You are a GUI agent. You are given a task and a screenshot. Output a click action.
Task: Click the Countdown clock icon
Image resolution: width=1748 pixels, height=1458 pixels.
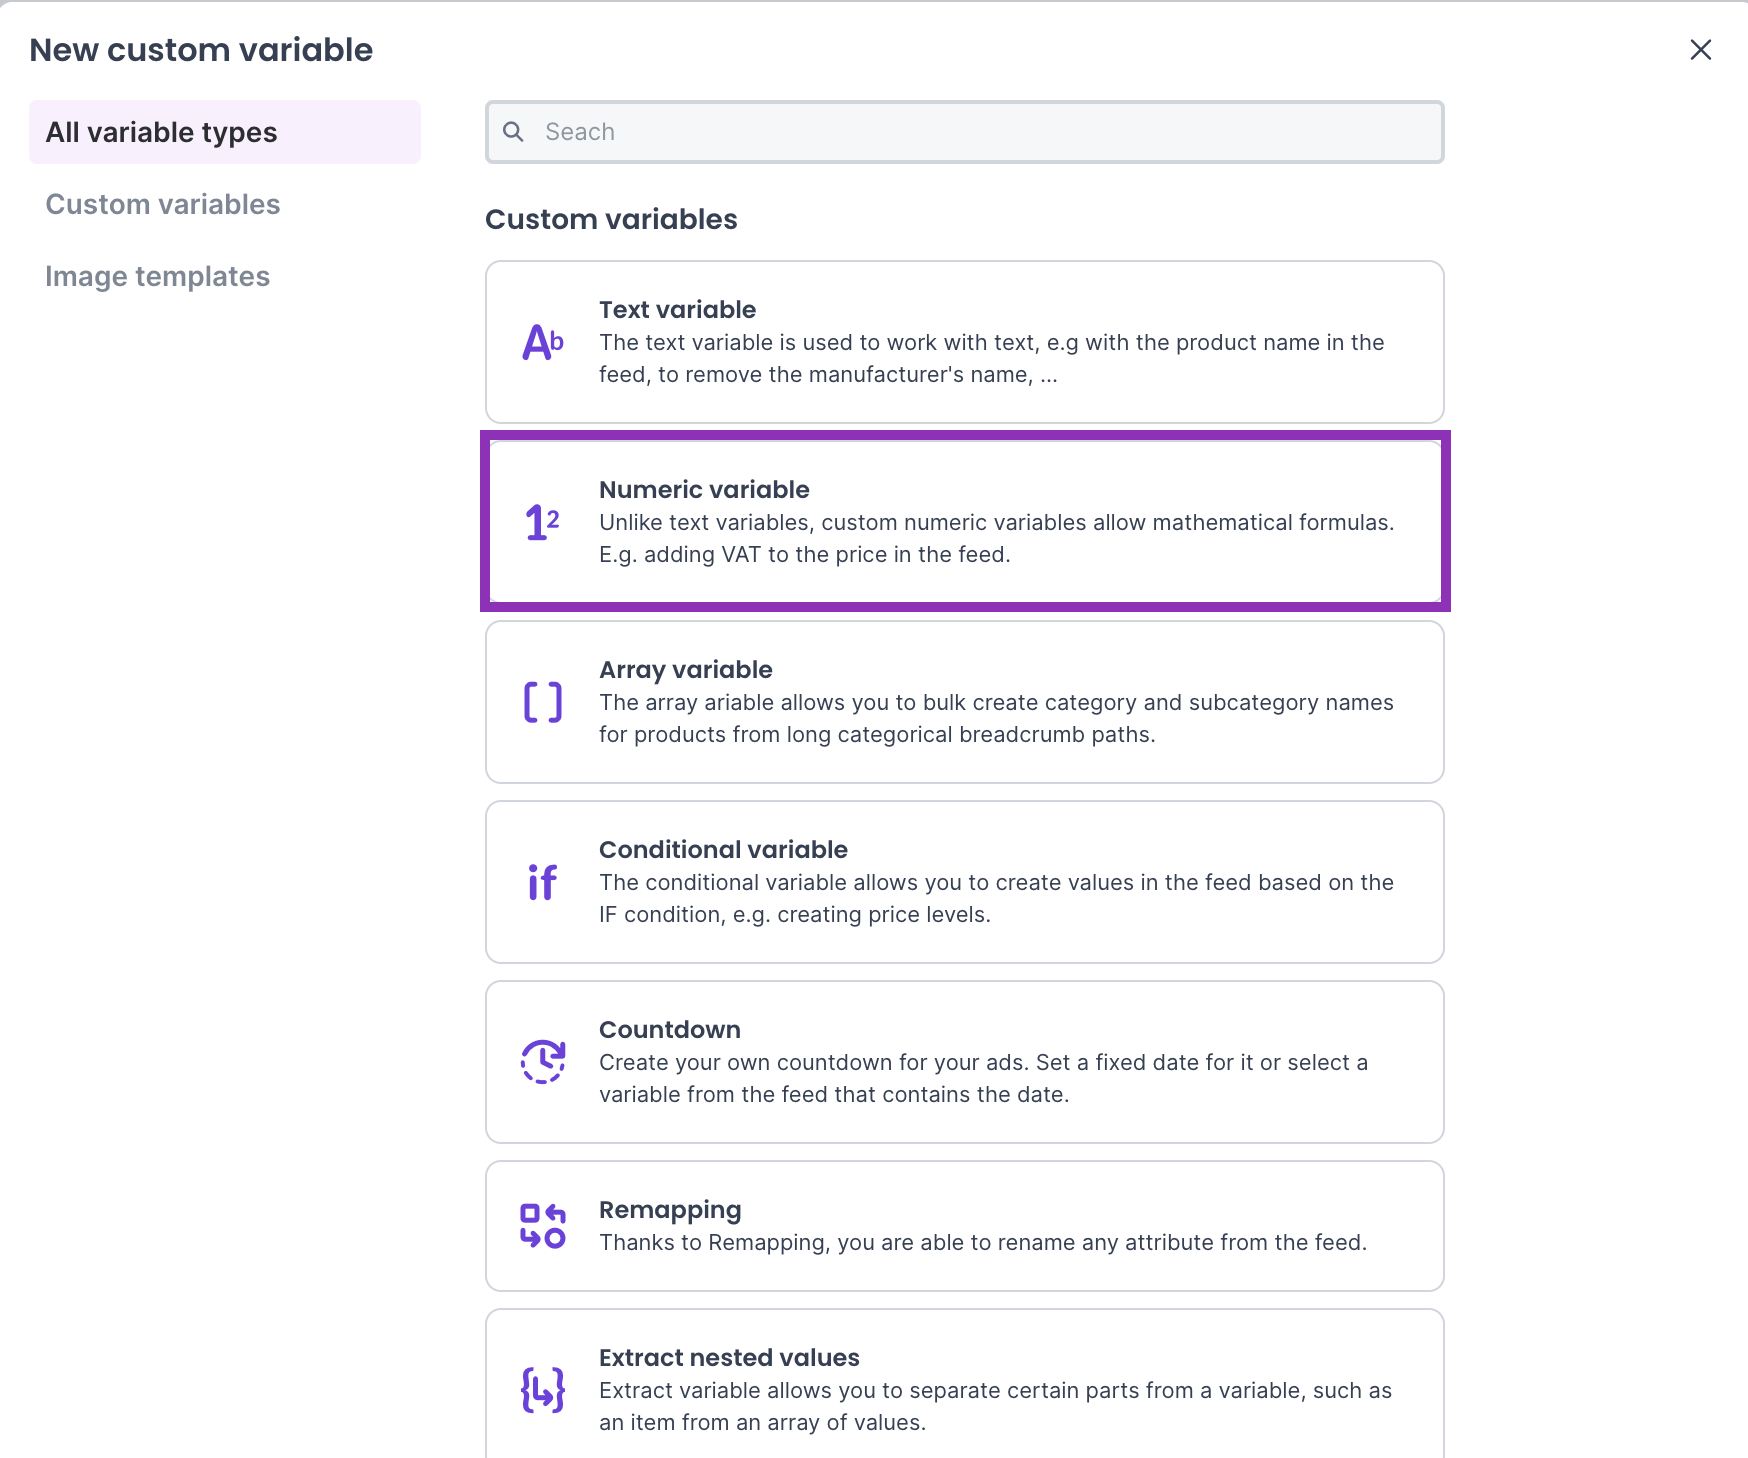tap(543, 1061)
